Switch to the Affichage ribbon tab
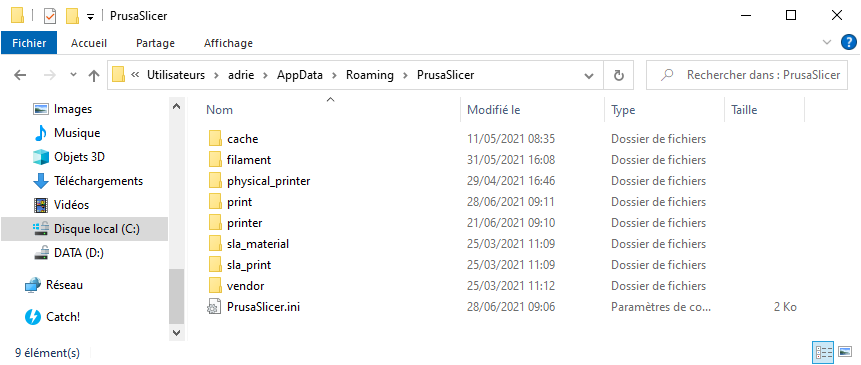861x365 pixels. [x=228, y=43]
